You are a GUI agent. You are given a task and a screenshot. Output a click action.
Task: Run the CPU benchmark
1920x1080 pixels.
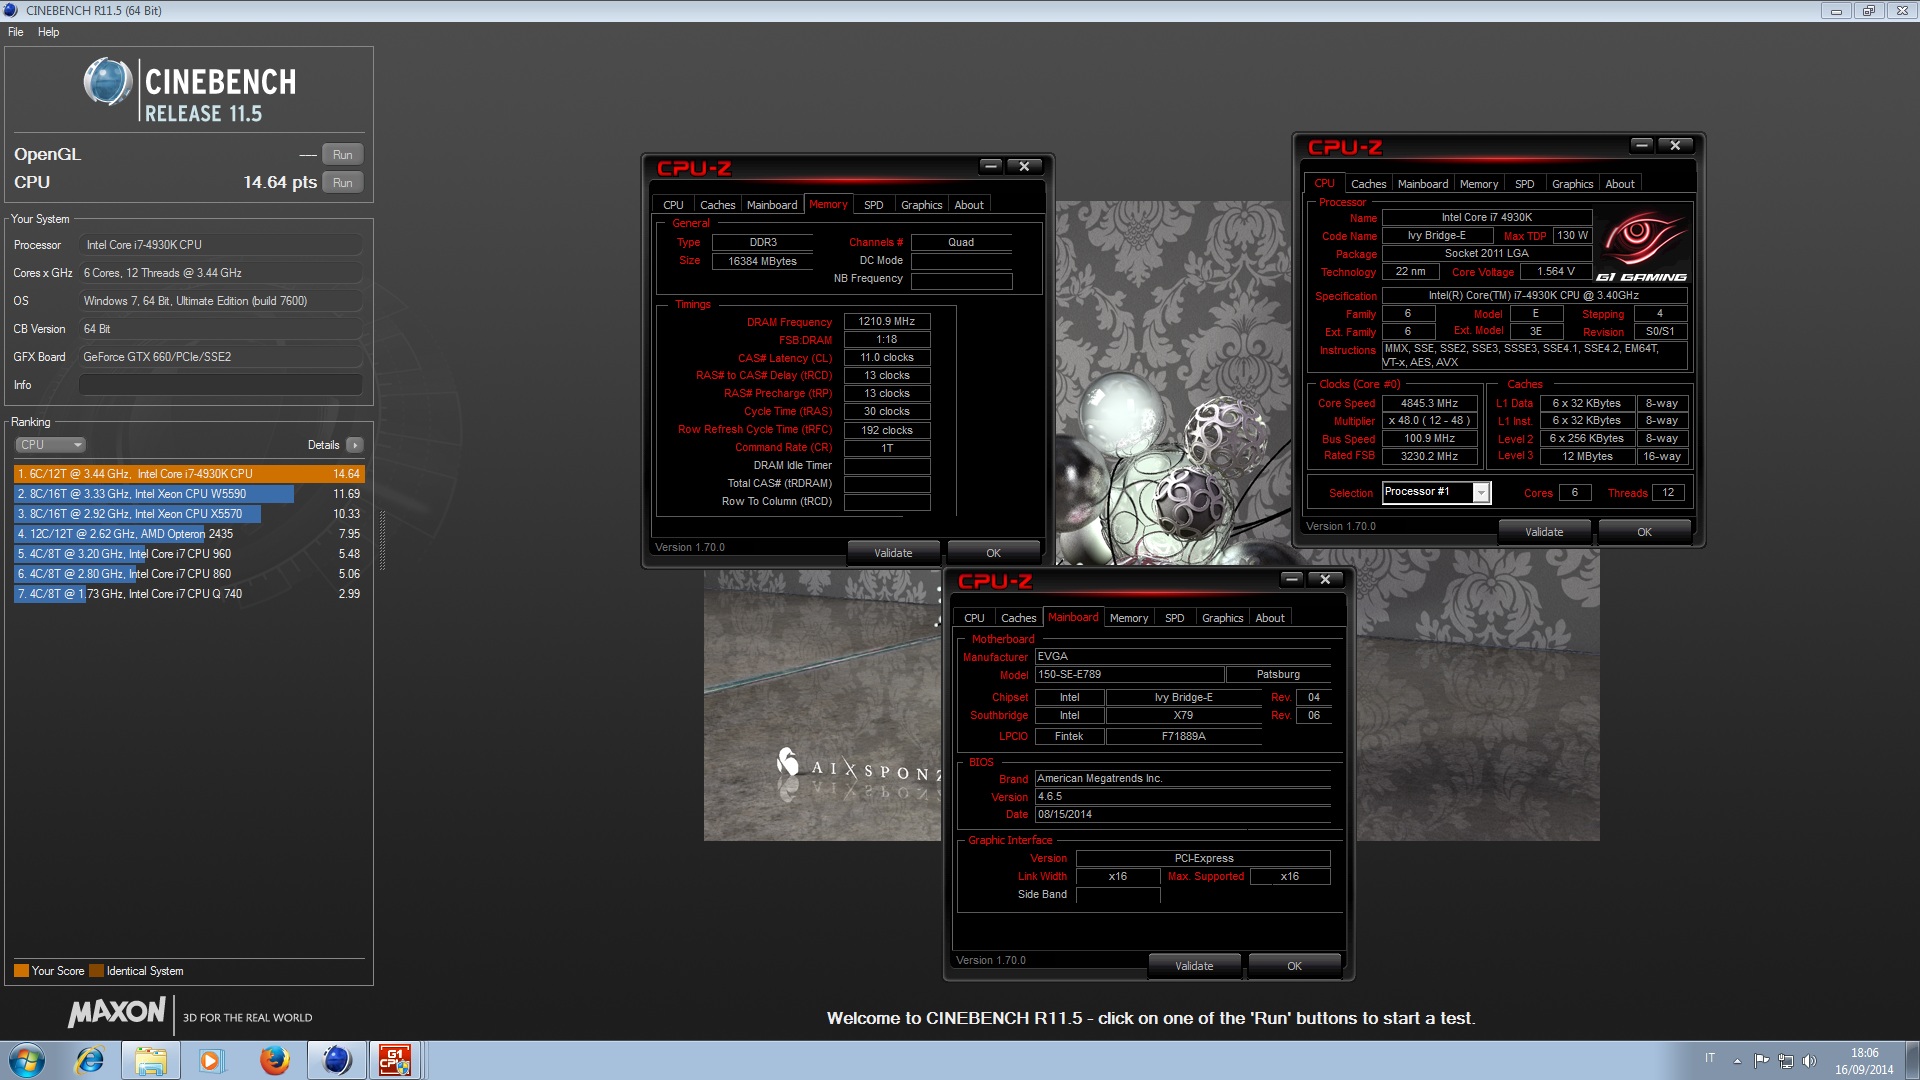click(342, 183)
